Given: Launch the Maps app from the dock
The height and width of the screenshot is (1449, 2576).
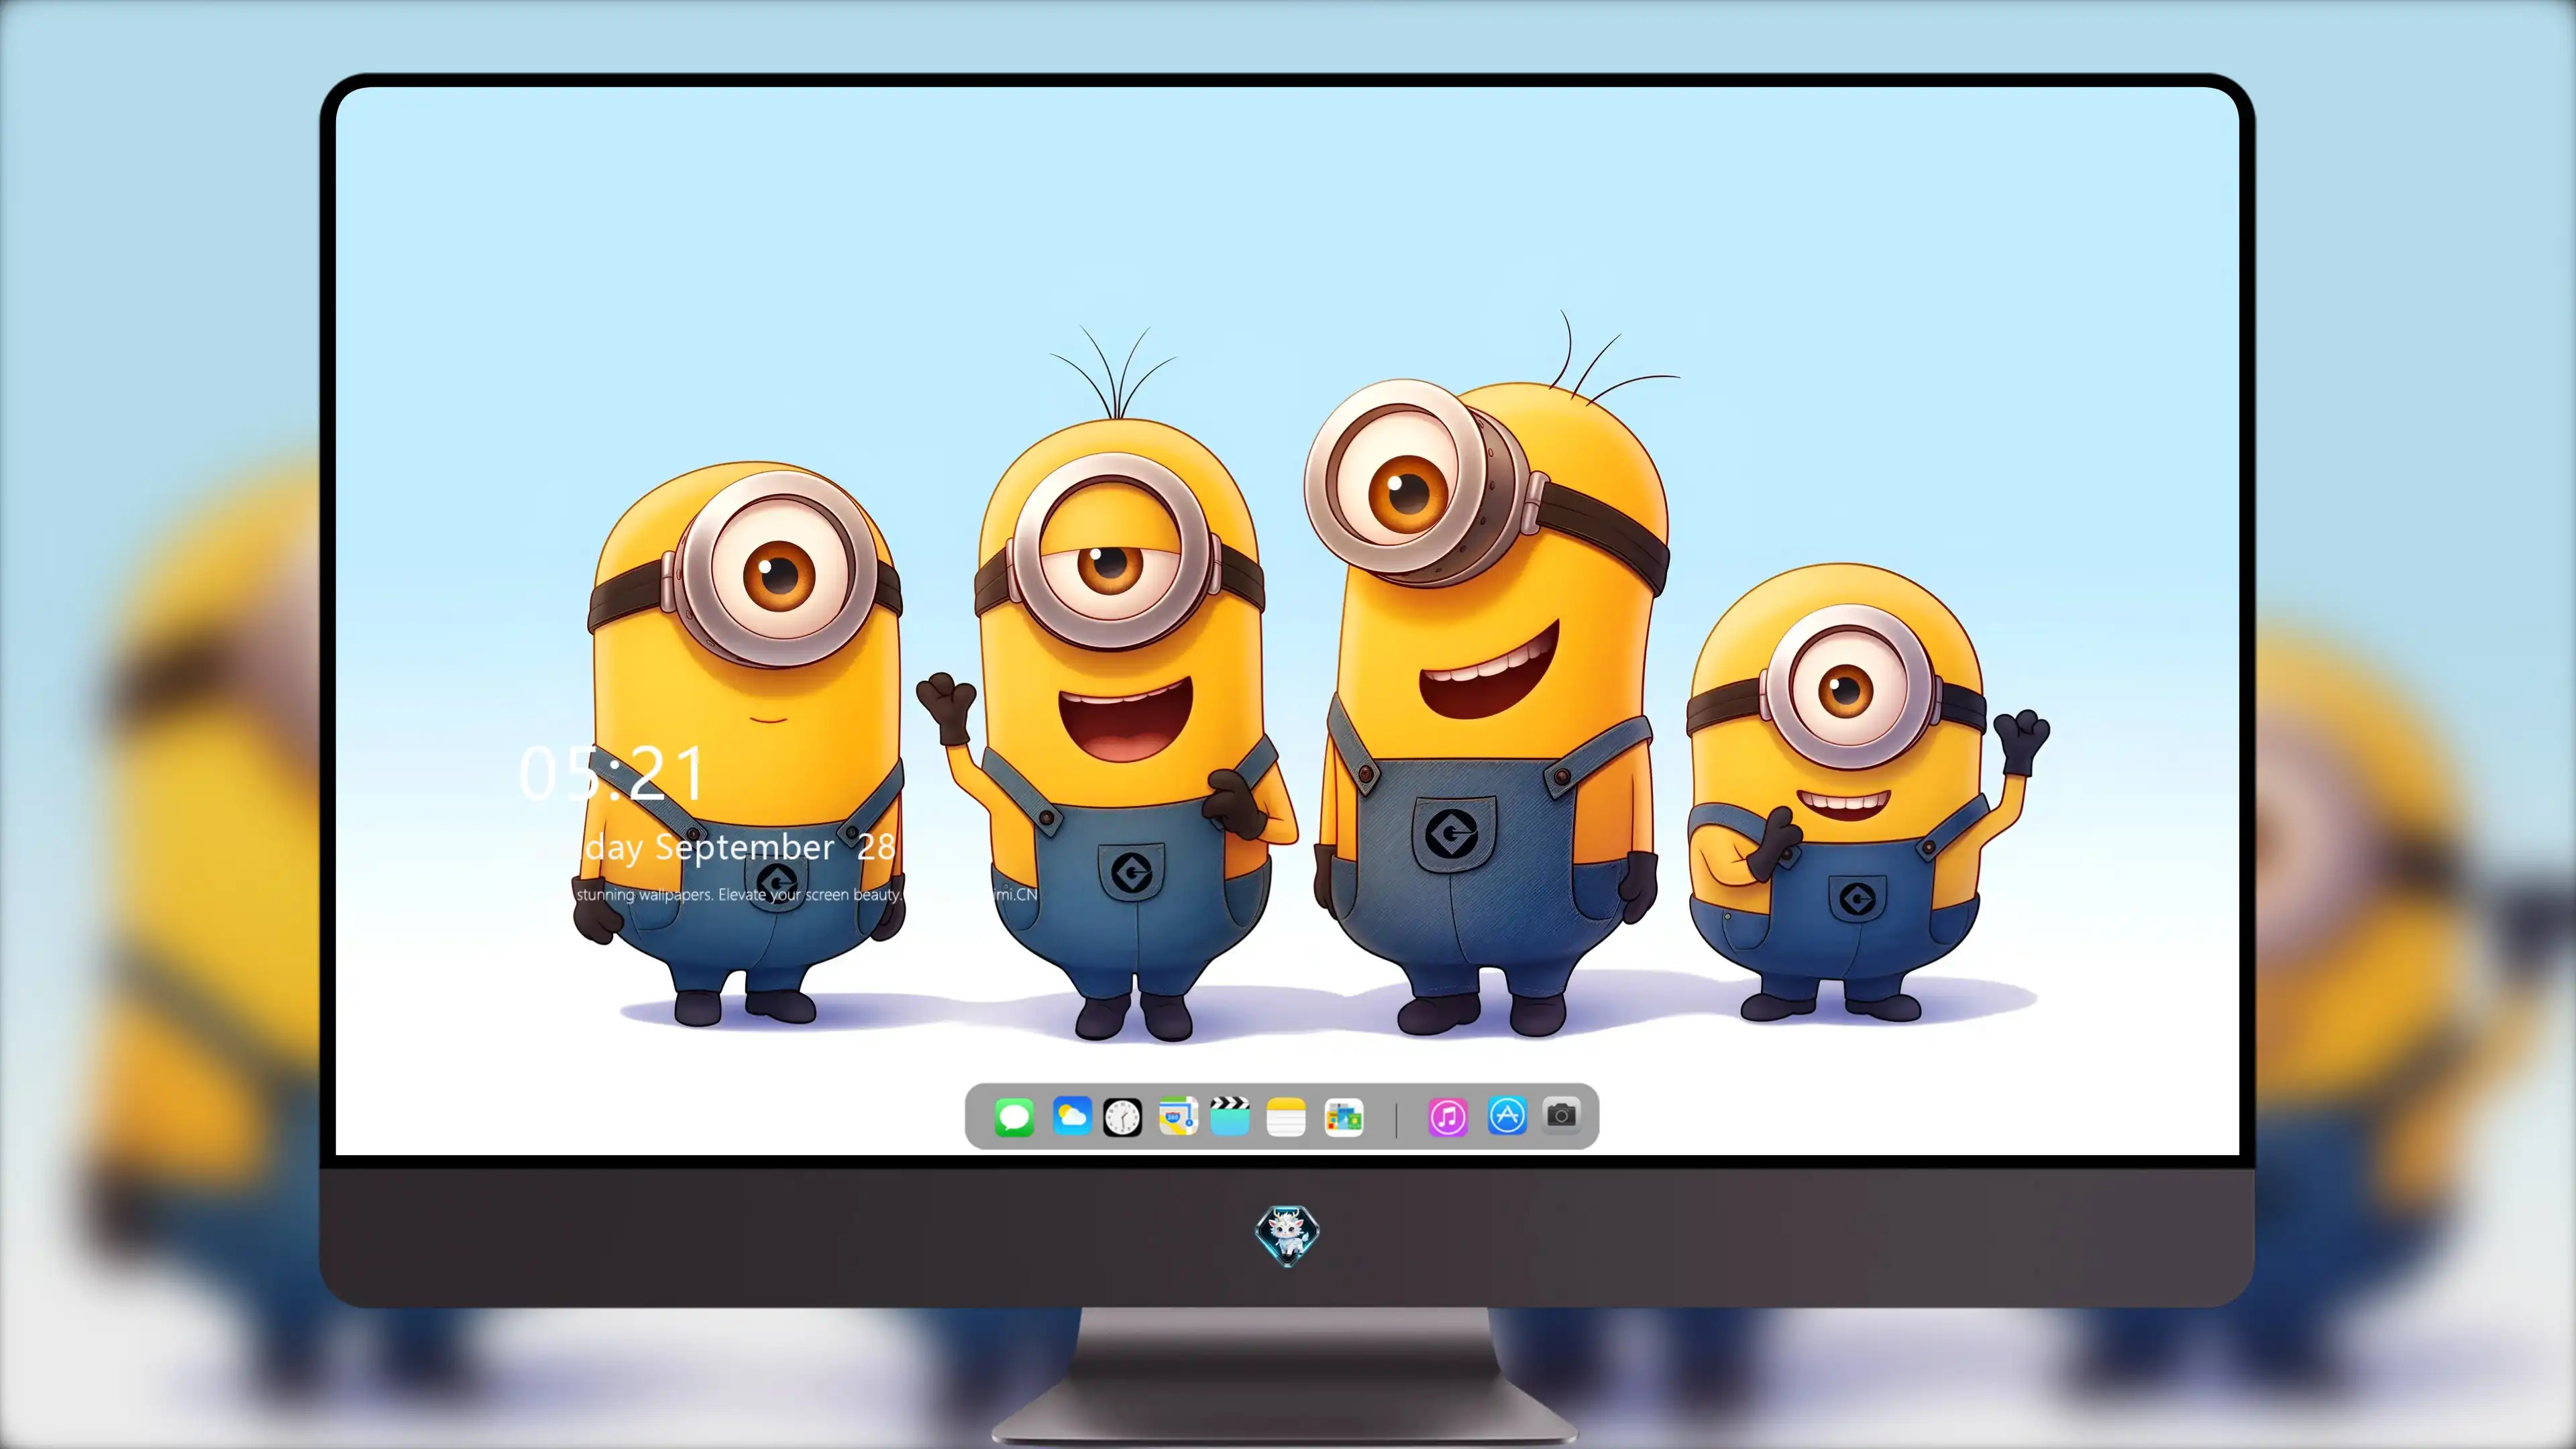Looking at the screenshot, I should [x=1178, y=1116].
